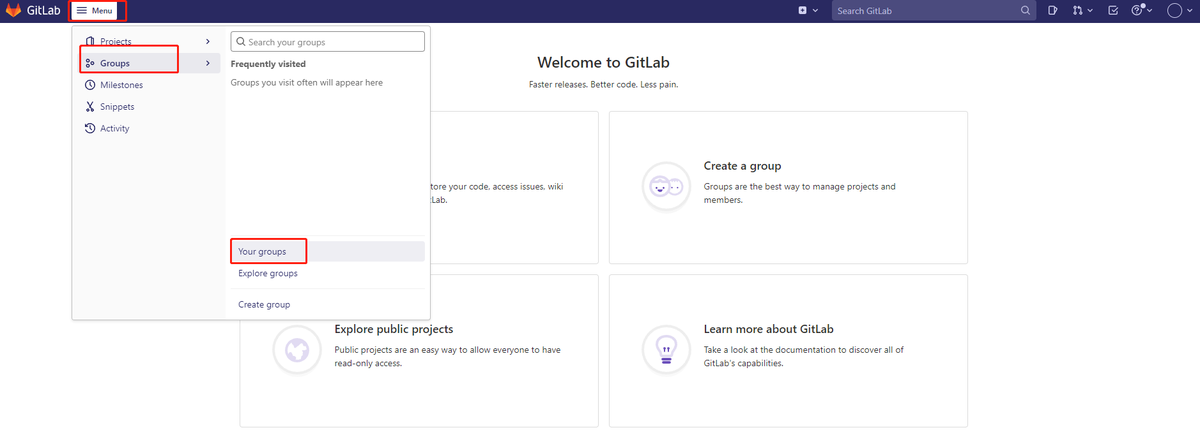
Task: Focus the Search your groups field
Action: point(328,42)
